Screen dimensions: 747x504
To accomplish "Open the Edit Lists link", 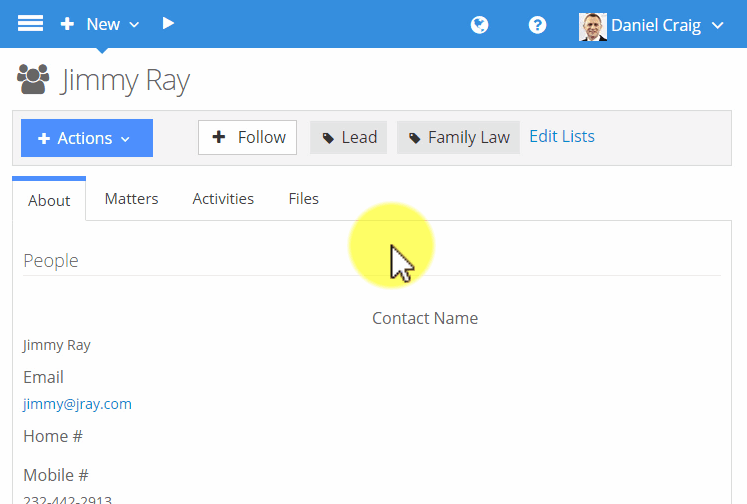I will (562, 136).
